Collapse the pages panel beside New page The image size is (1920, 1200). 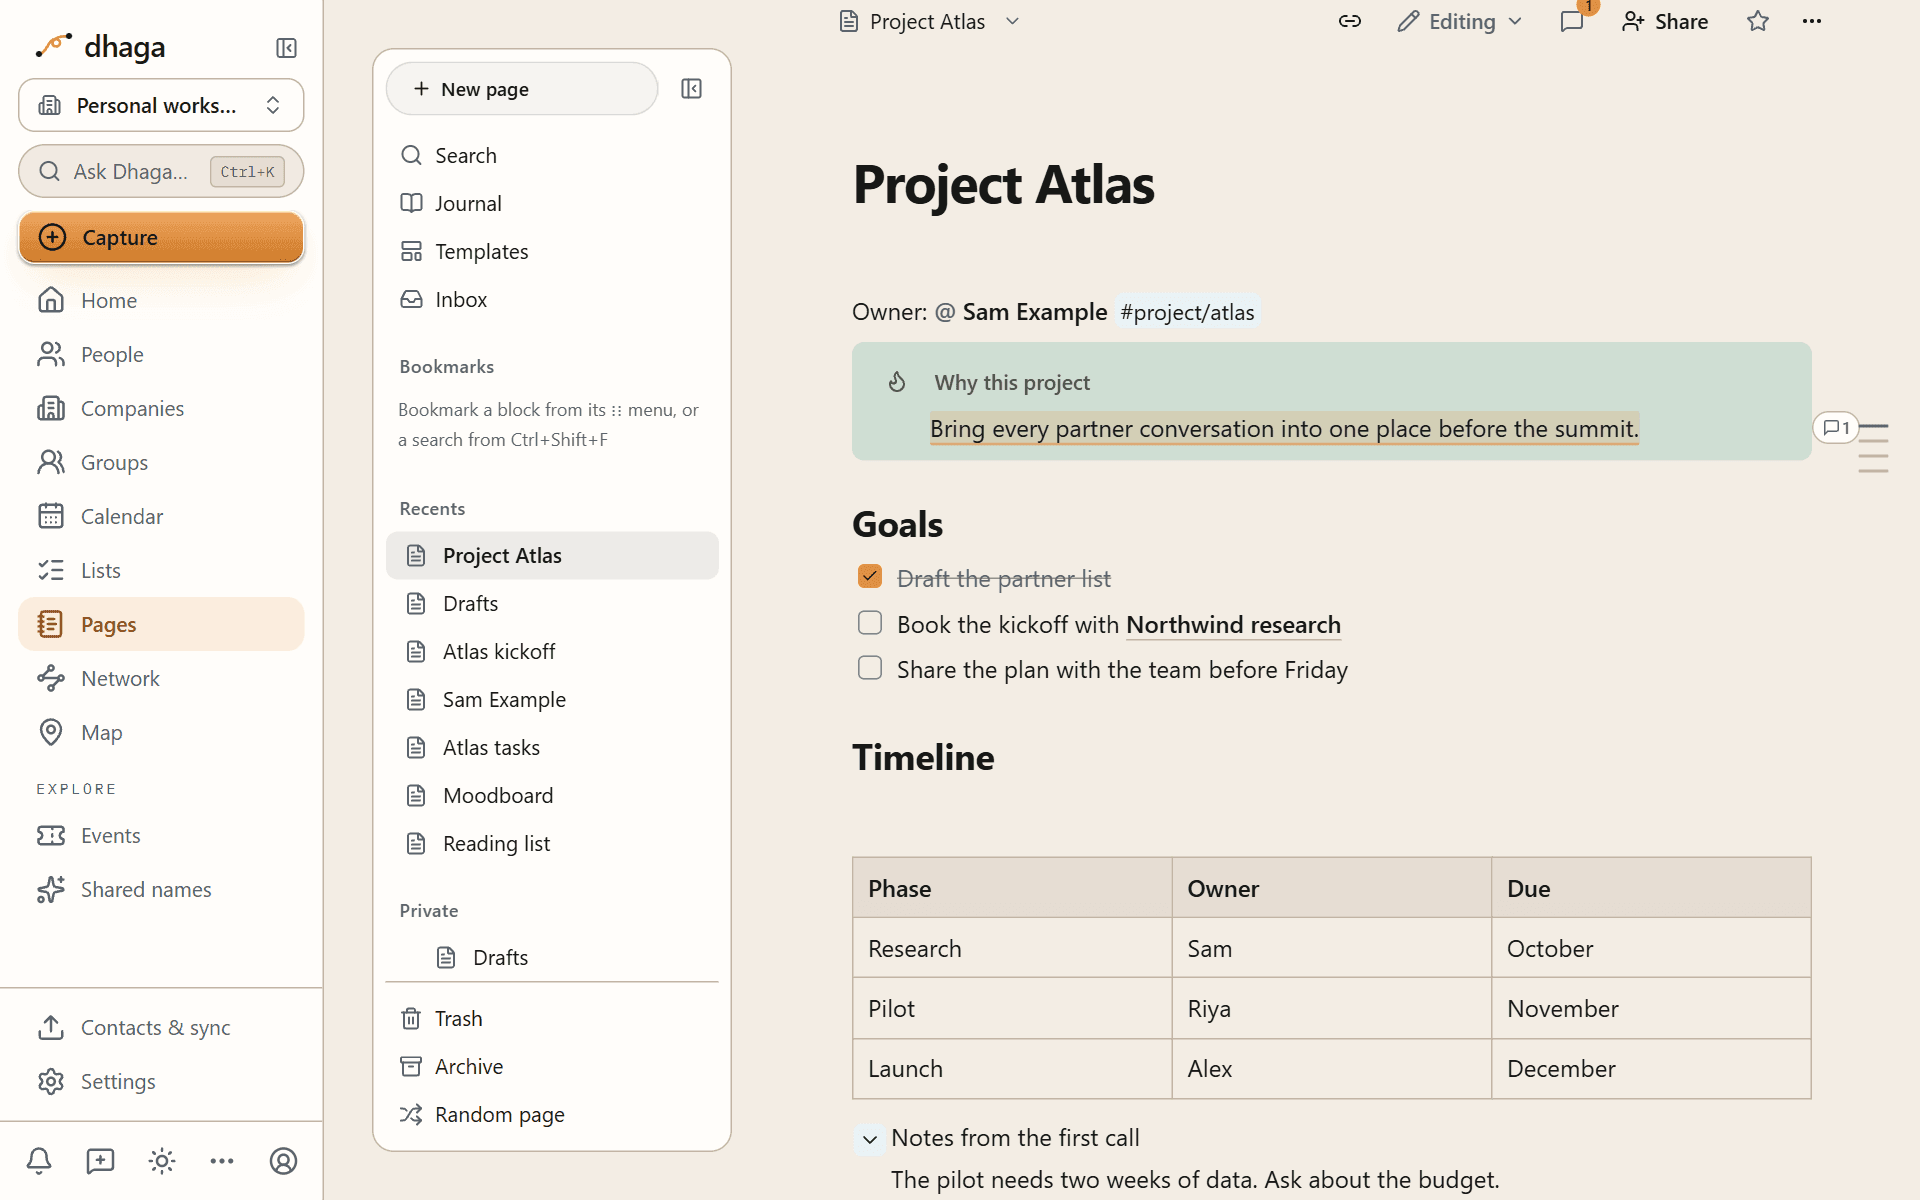click(x=691, y=89)
